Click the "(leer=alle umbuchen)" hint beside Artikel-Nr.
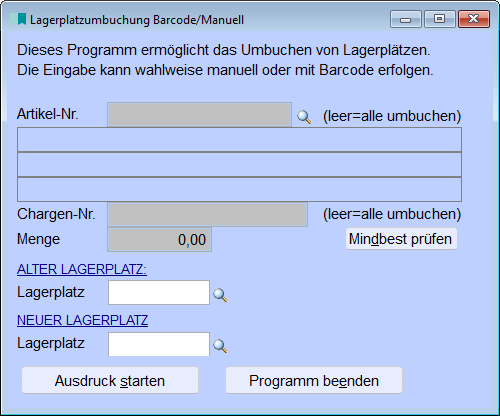The width and height of the screenshot is (500, 416). 392,116
